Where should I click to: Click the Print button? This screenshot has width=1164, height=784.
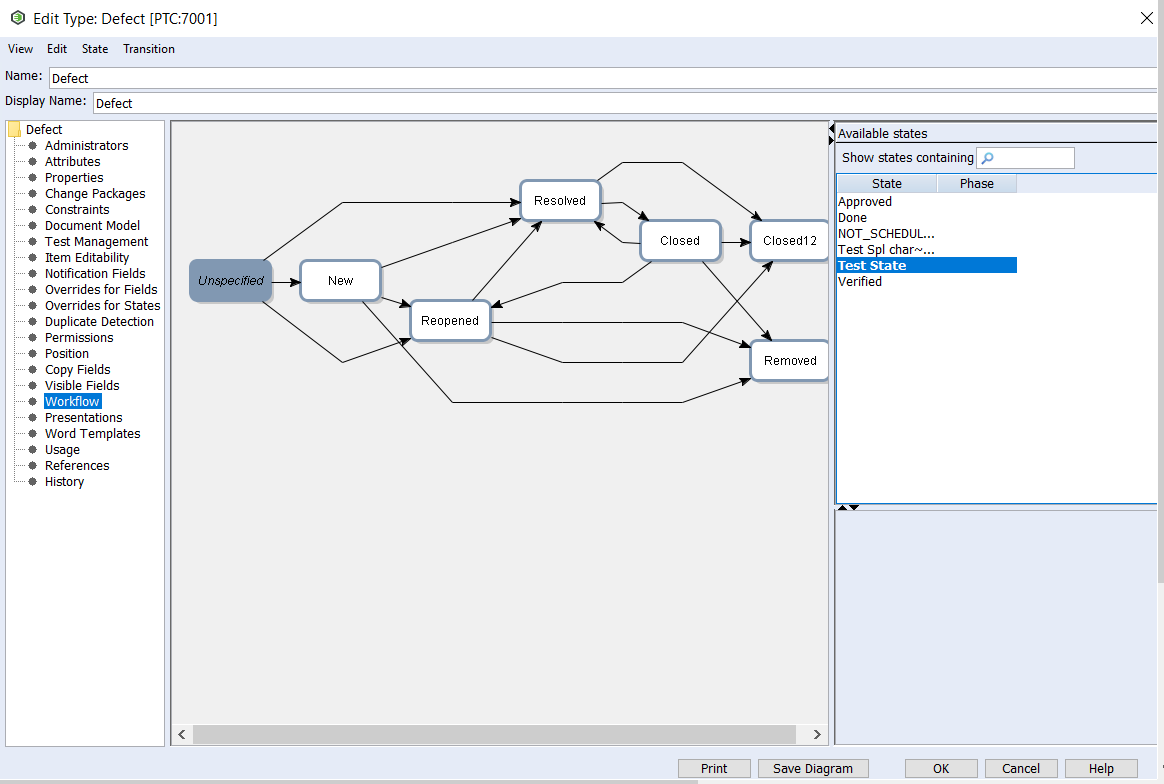(x=714, y=769)
